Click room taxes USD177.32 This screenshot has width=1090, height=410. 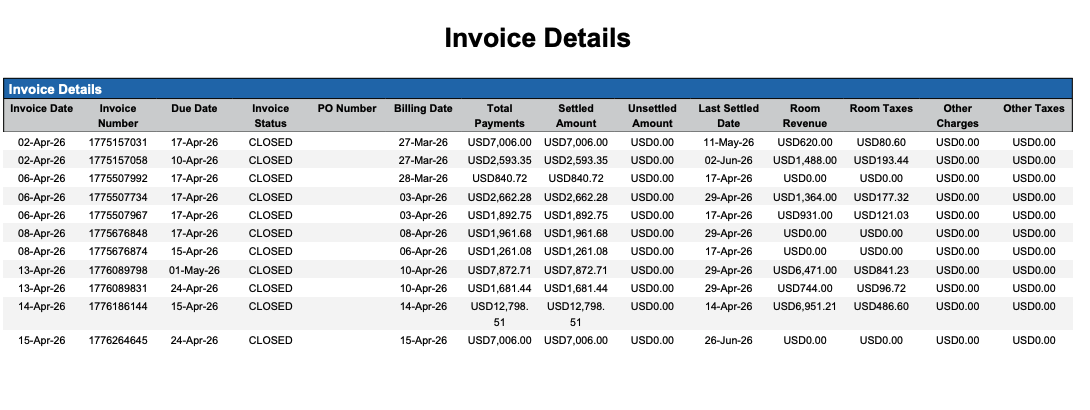881,197
